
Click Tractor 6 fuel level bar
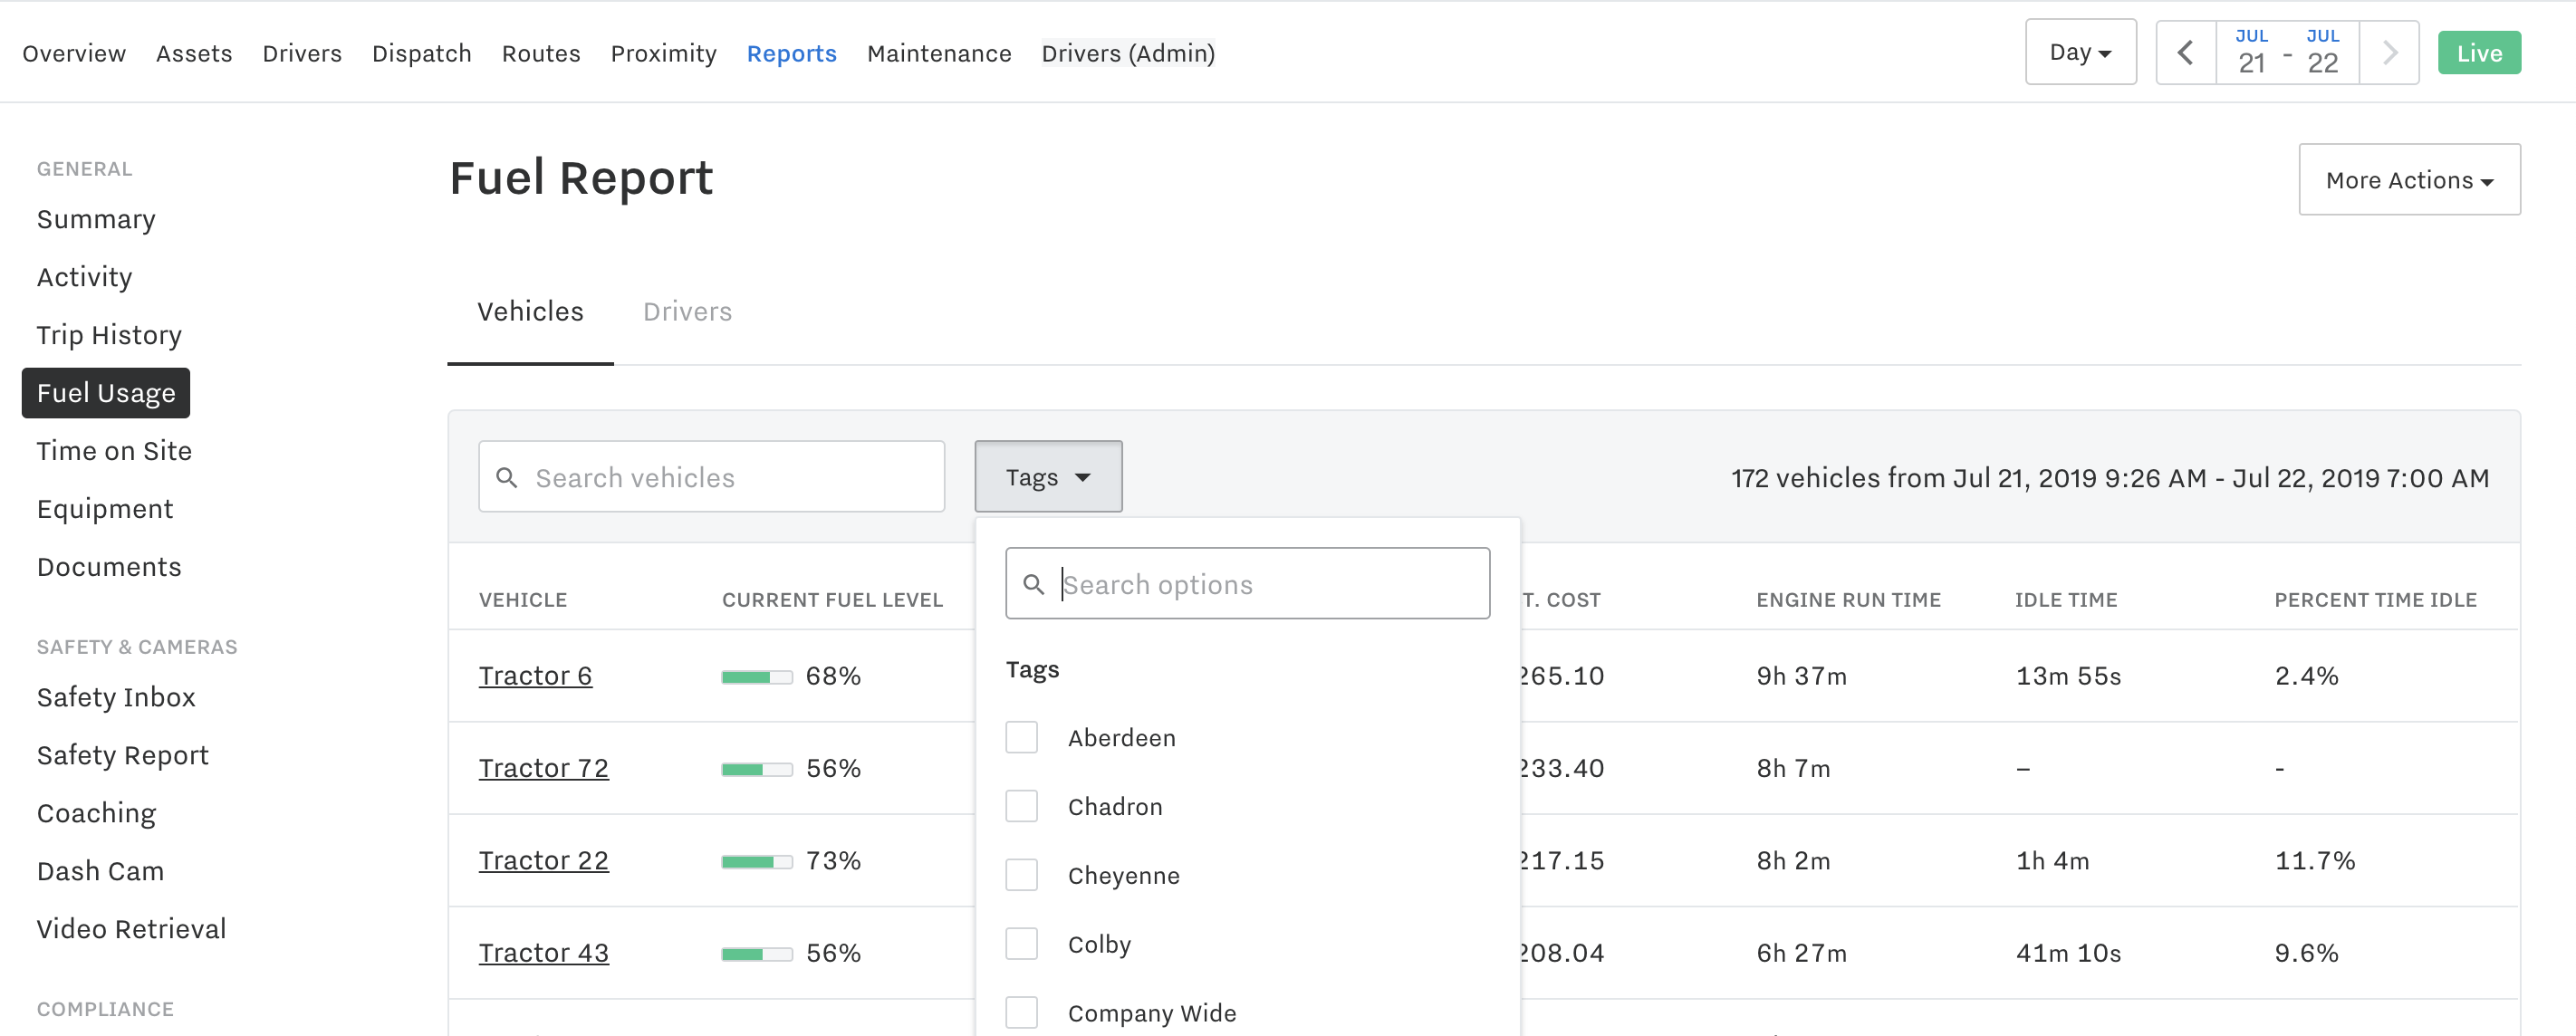point(756,677)
